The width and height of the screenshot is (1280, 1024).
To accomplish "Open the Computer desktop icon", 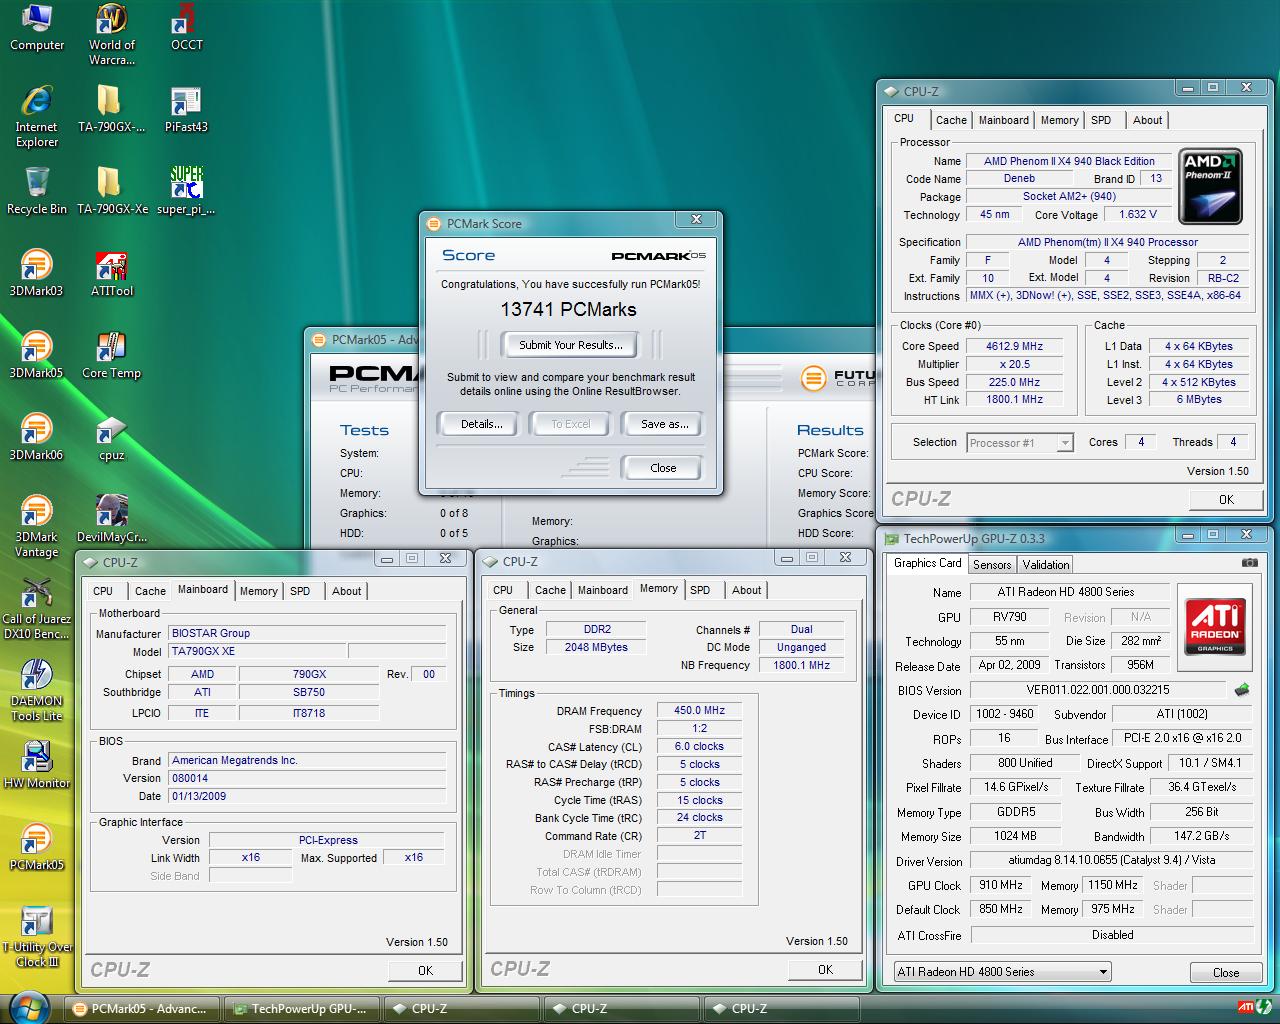I will click(x=37, y=27).
